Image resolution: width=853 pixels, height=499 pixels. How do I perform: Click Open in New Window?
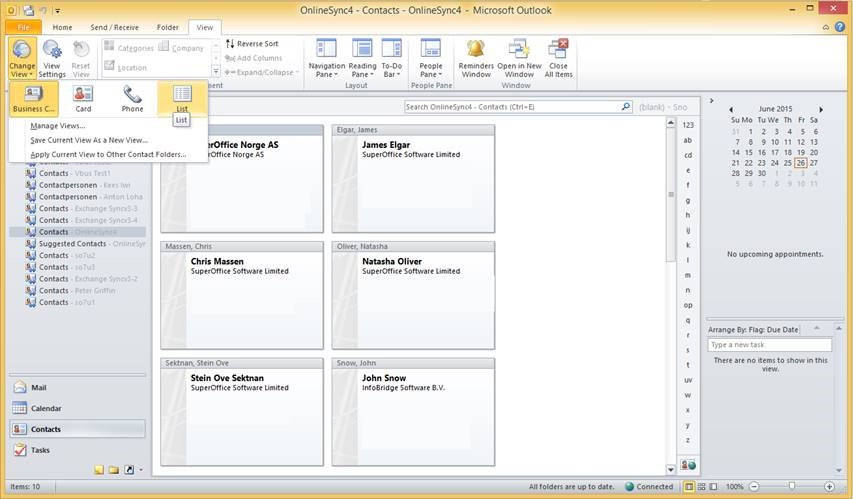click(519, 58)
